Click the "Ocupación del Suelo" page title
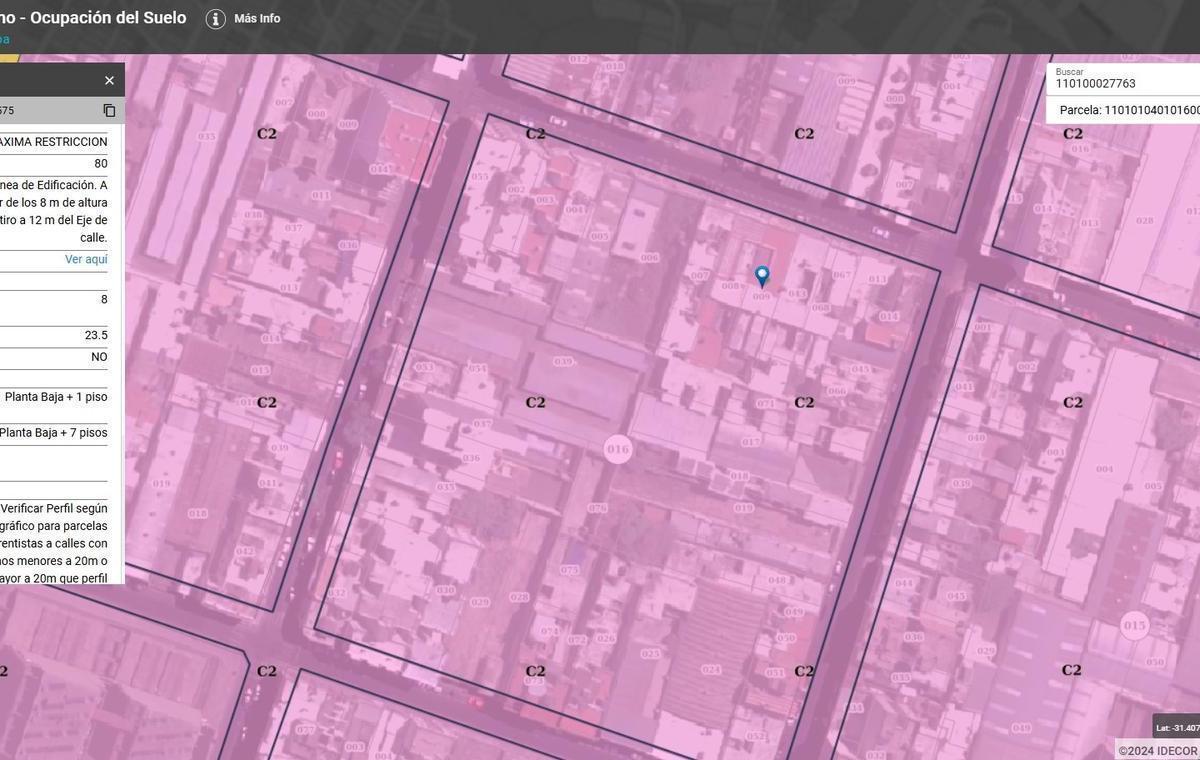This screenshot has width=1200, height=760. tap(108, 17)
